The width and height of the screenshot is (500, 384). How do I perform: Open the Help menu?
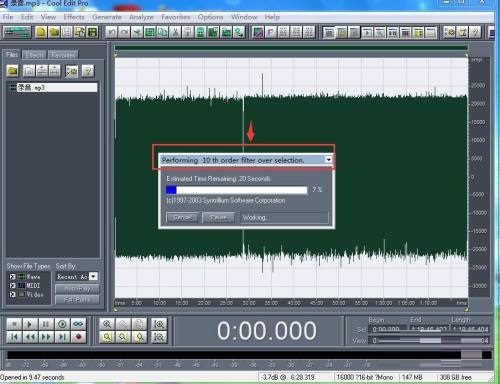click(272, 17)
